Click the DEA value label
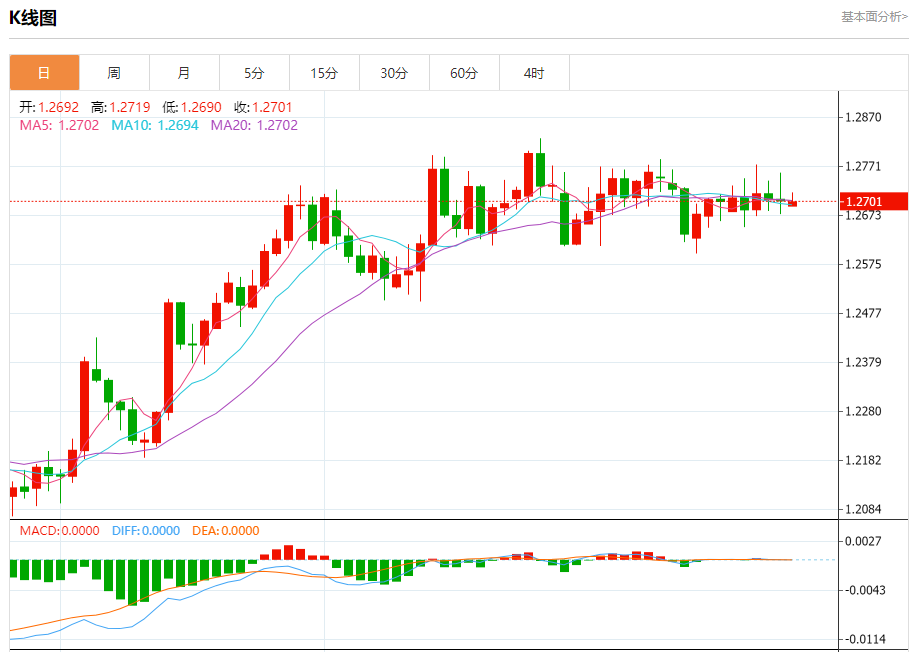 [x=225, y=531]
